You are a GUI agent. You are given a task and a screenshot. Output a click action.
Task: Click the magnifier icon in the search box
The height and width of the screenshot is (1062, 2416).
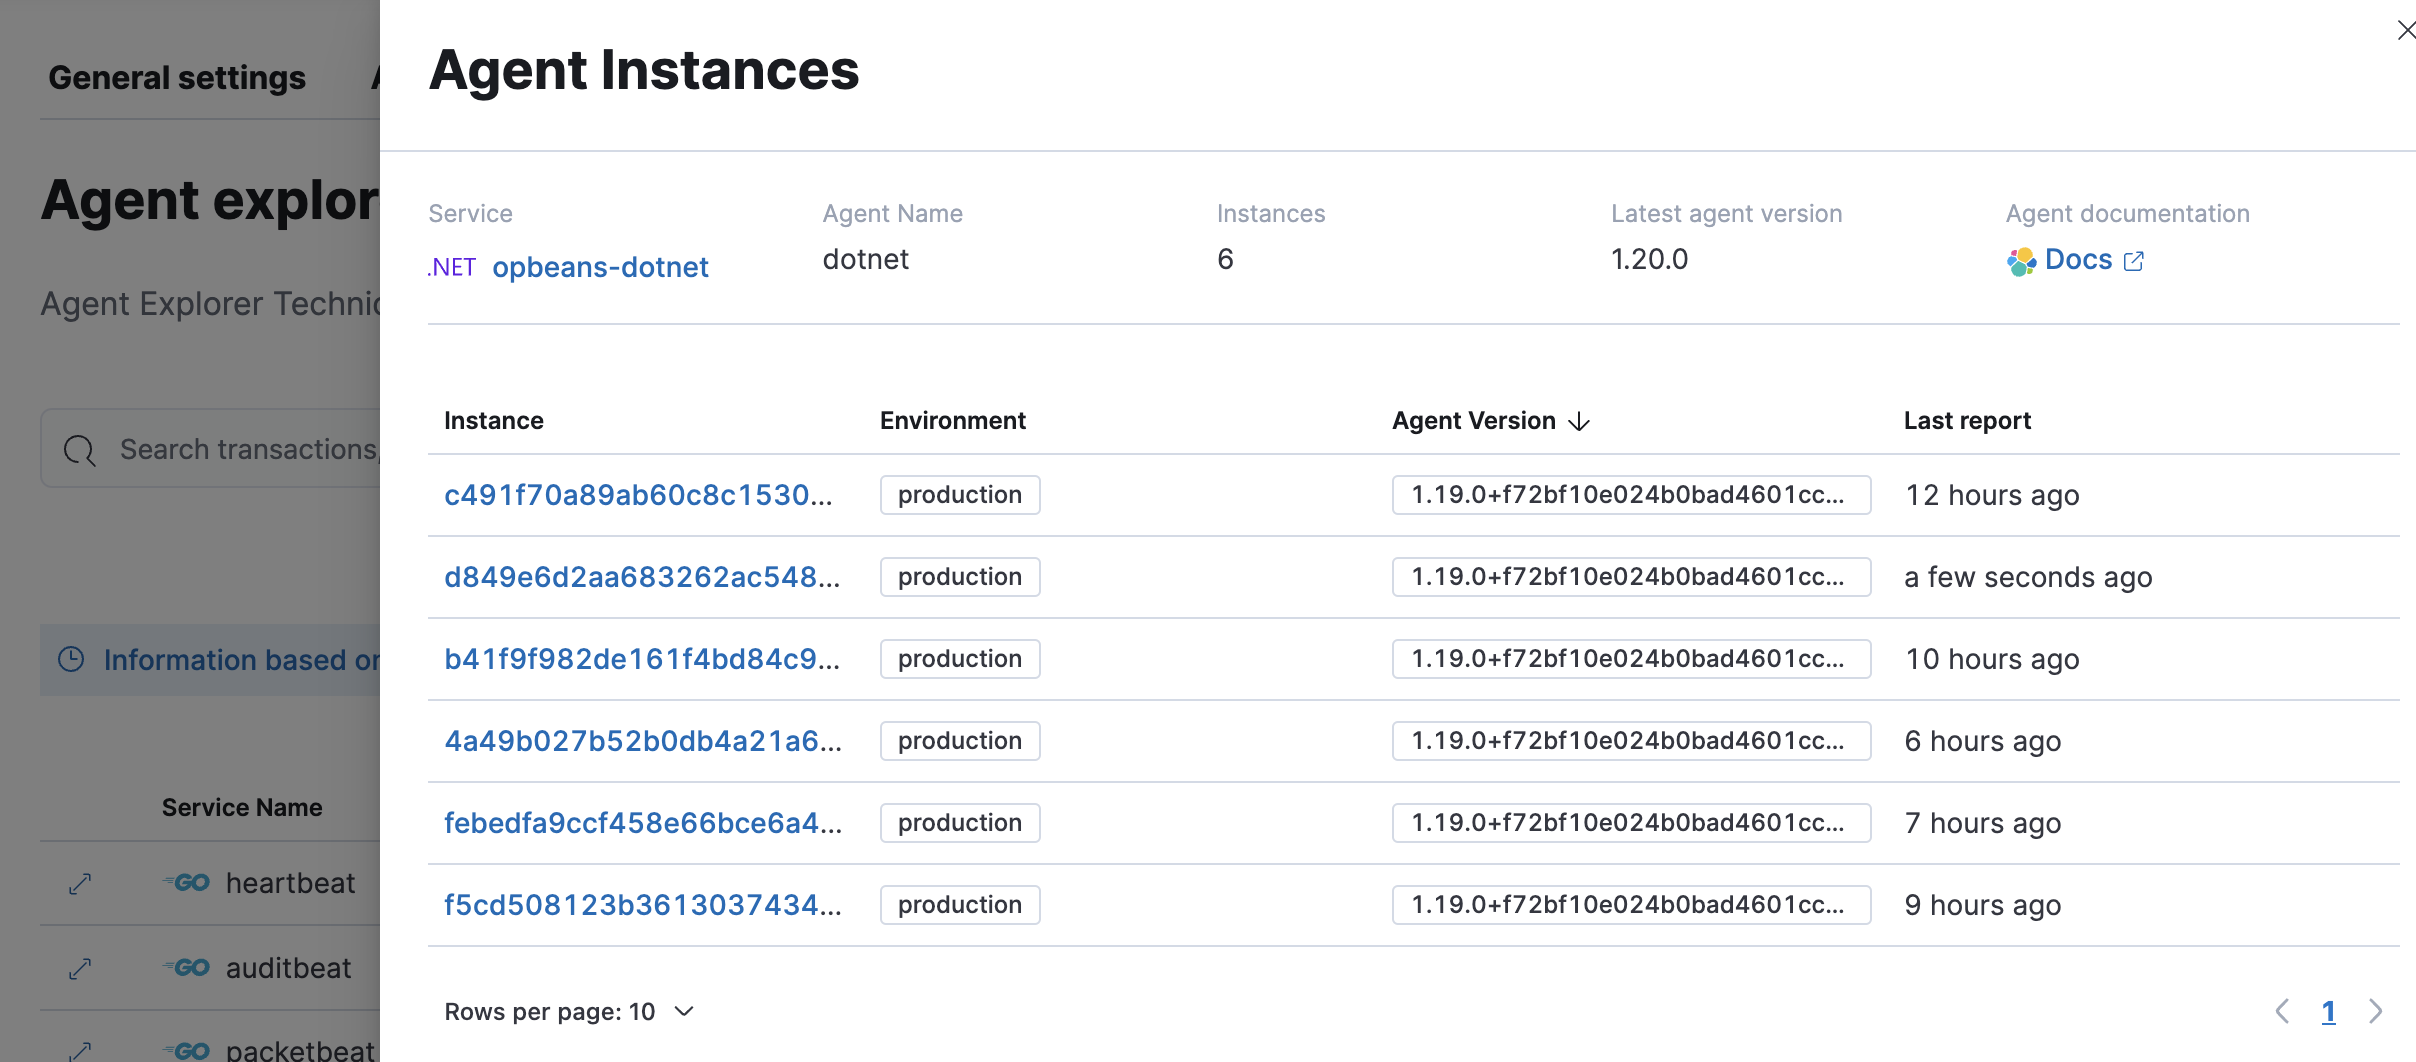point(79,450)
